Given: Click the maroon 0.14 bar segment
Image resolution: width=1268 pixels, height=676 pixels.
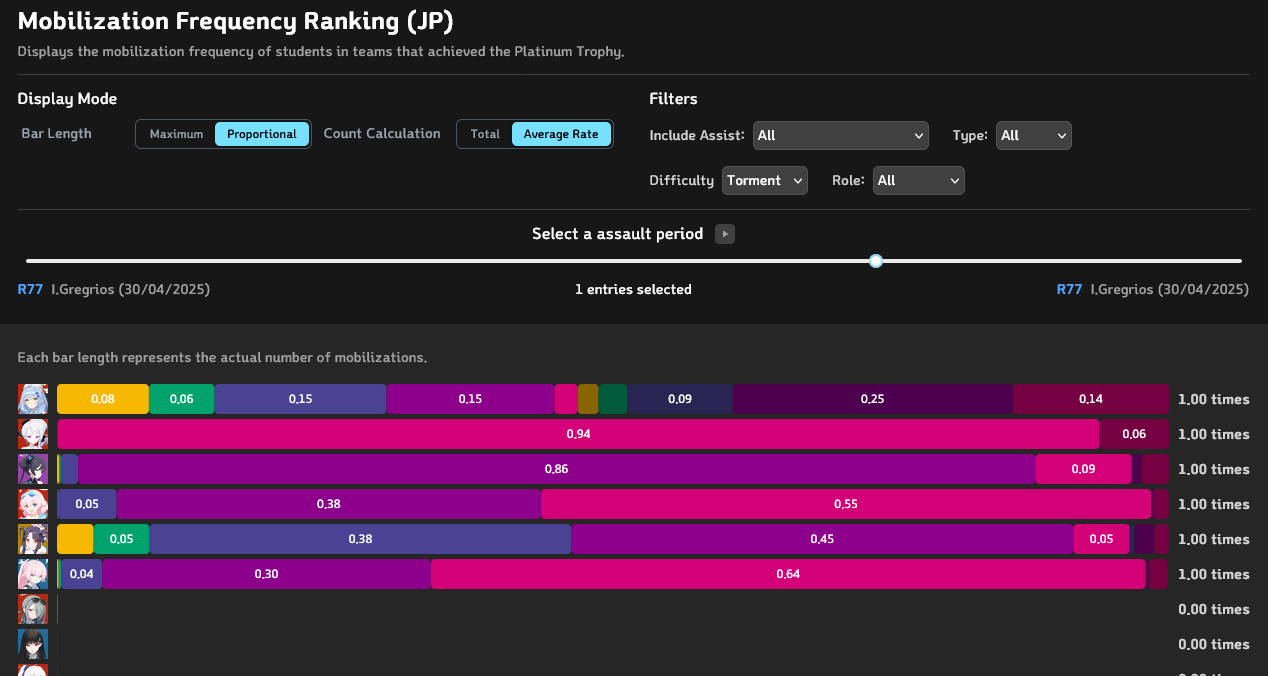Looking at the screenshot, I should tap(1091, 399).
